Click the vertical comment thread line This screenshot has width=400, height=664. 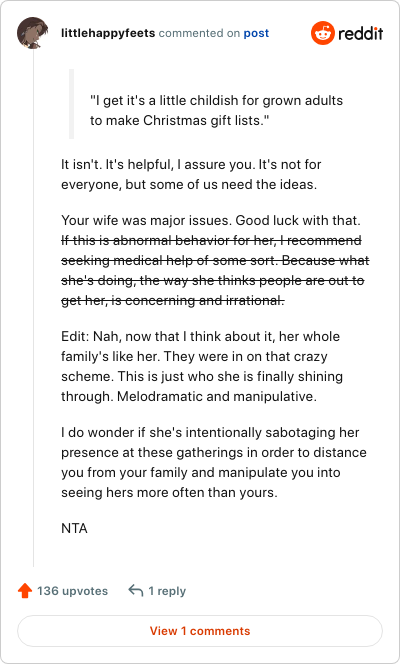coord(33,309)
